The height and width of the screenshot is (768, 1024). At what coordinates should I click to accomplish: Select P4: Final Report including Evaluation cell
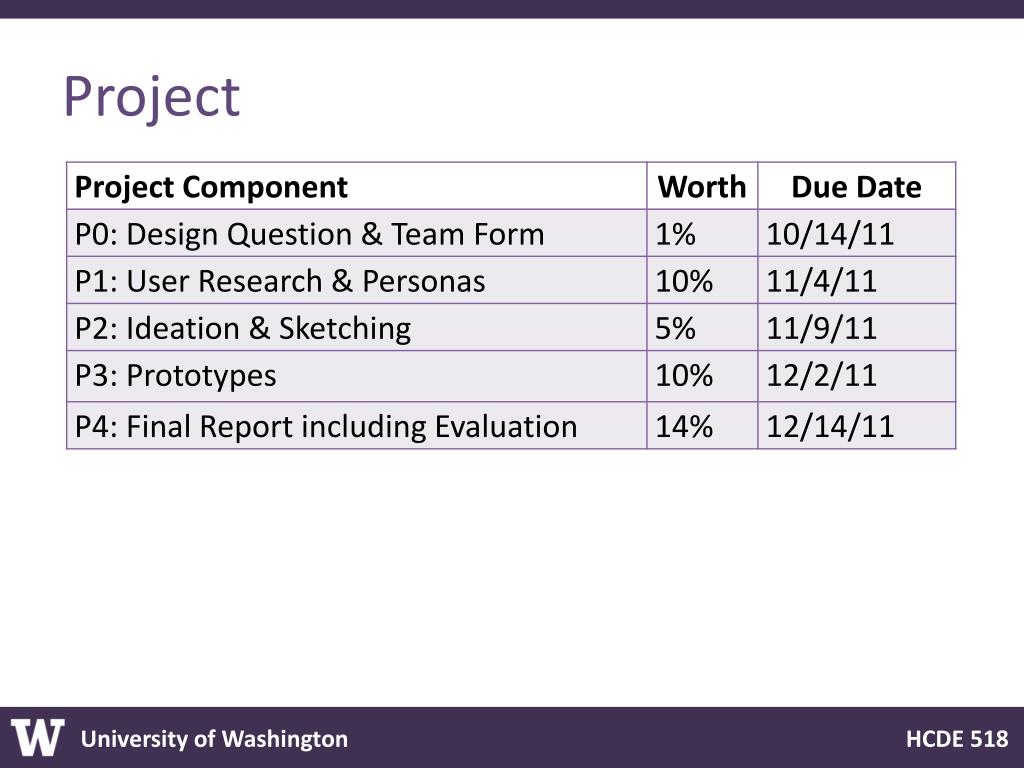(357, 425)
